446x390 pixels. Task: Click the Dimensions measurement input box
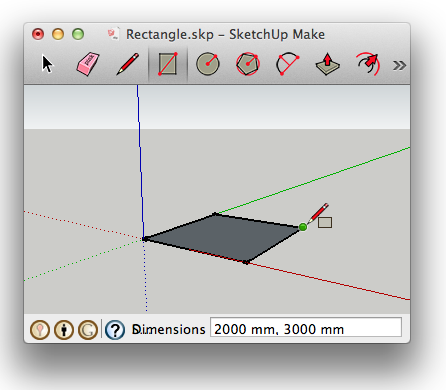[306, 327]
